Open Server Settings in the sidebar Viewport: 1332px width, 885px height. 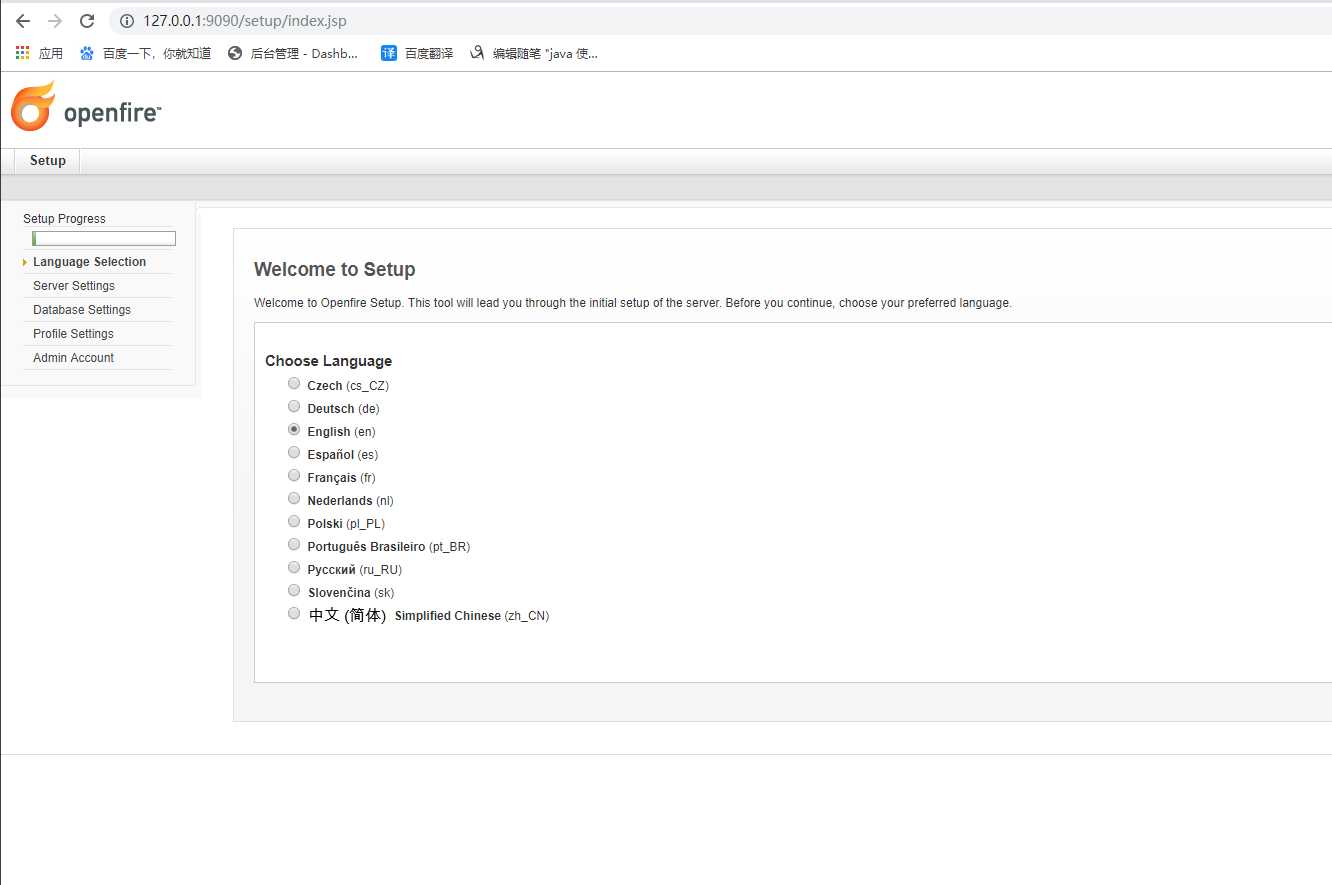[x=74, y=286]
